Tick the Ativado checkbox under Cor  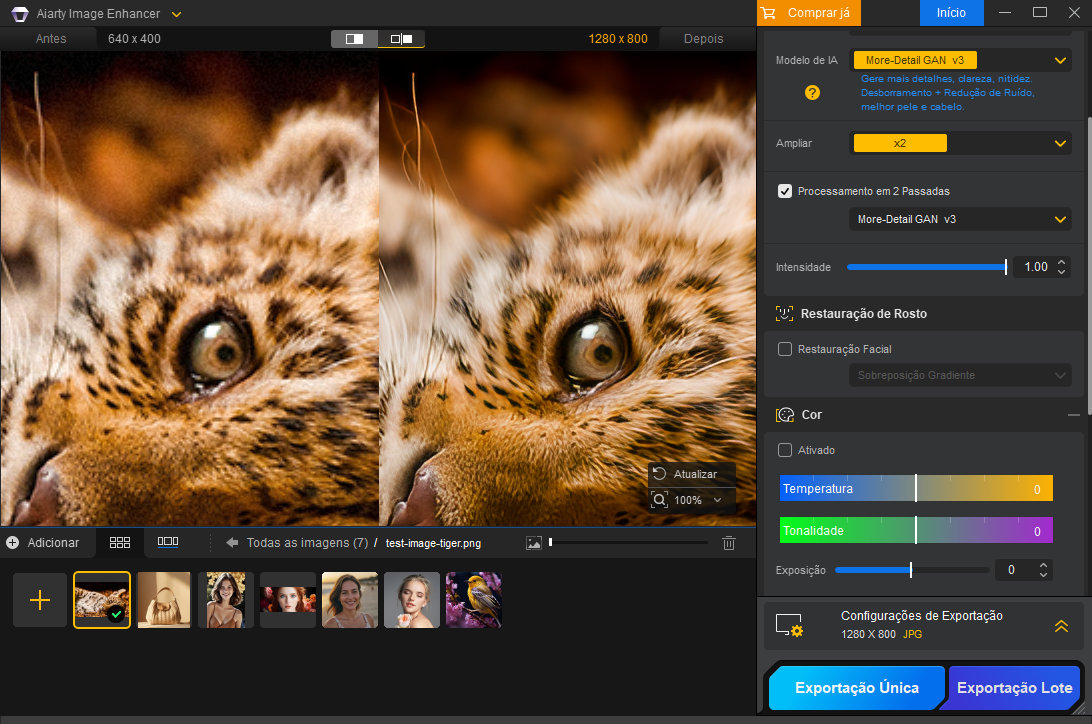(x=785, y=450)
